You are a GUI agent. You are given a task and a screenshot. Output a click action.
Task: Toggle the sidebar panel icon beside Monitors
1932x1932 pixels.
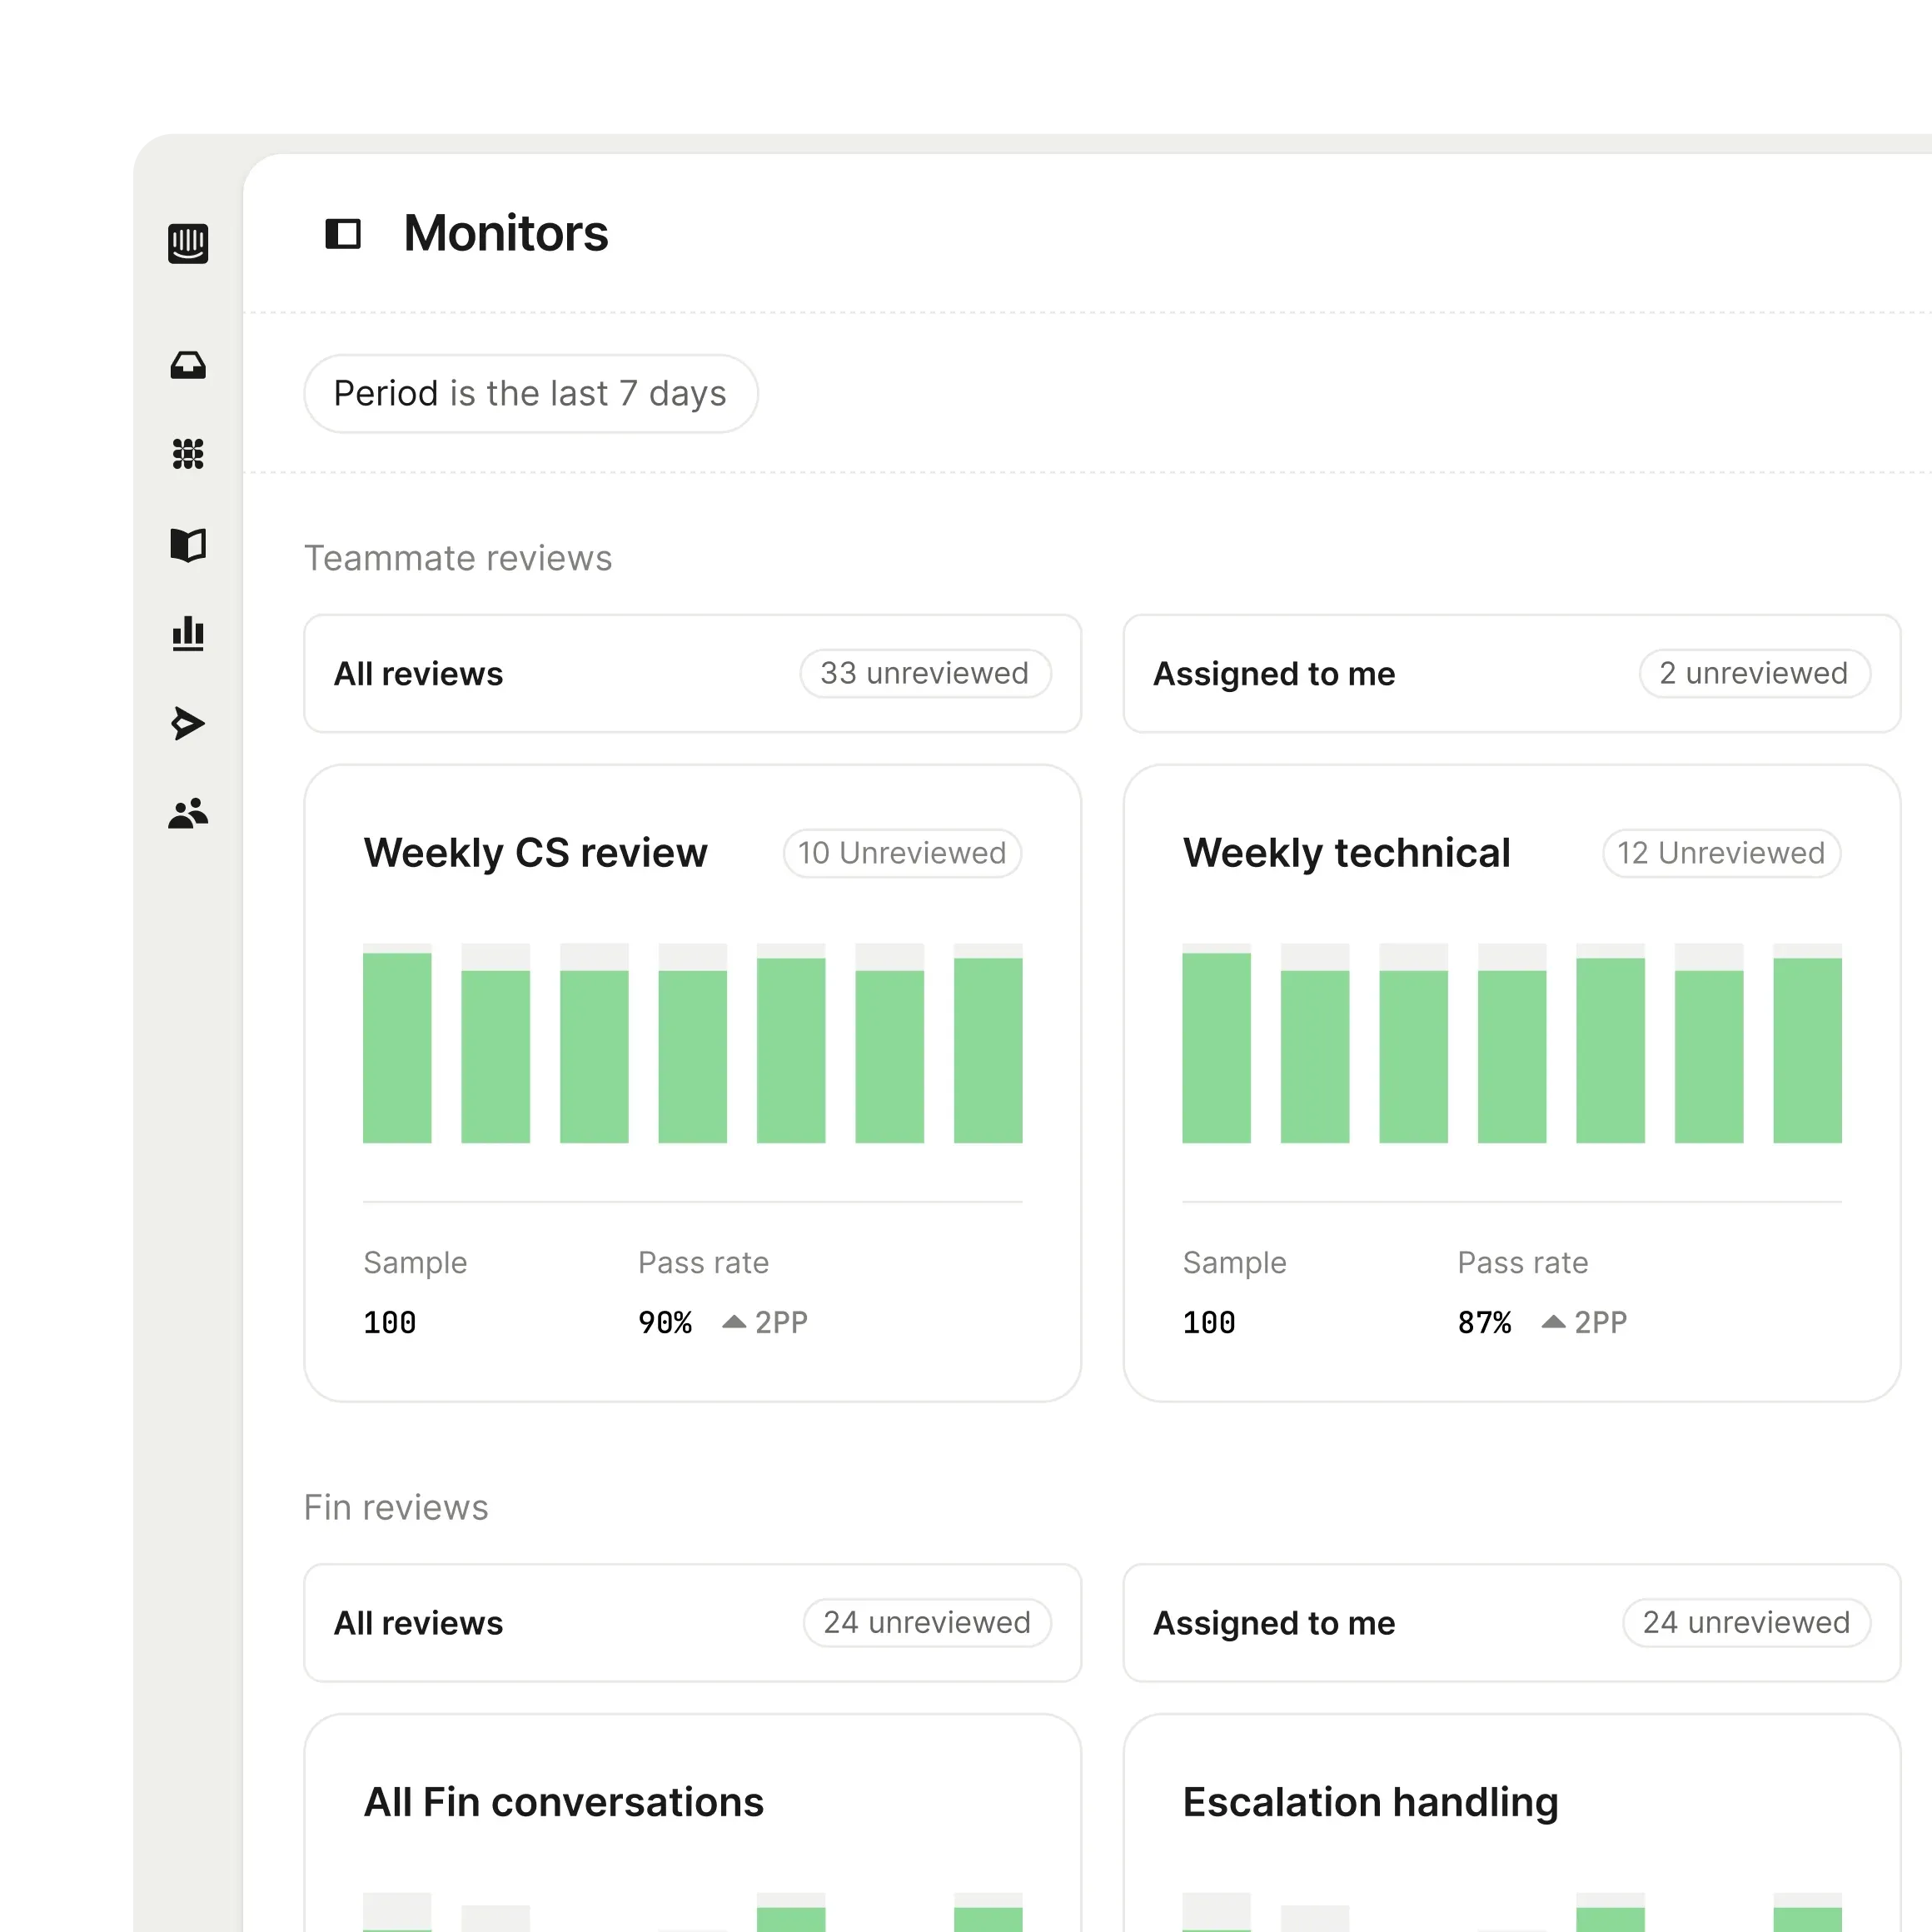click(343, 234)
